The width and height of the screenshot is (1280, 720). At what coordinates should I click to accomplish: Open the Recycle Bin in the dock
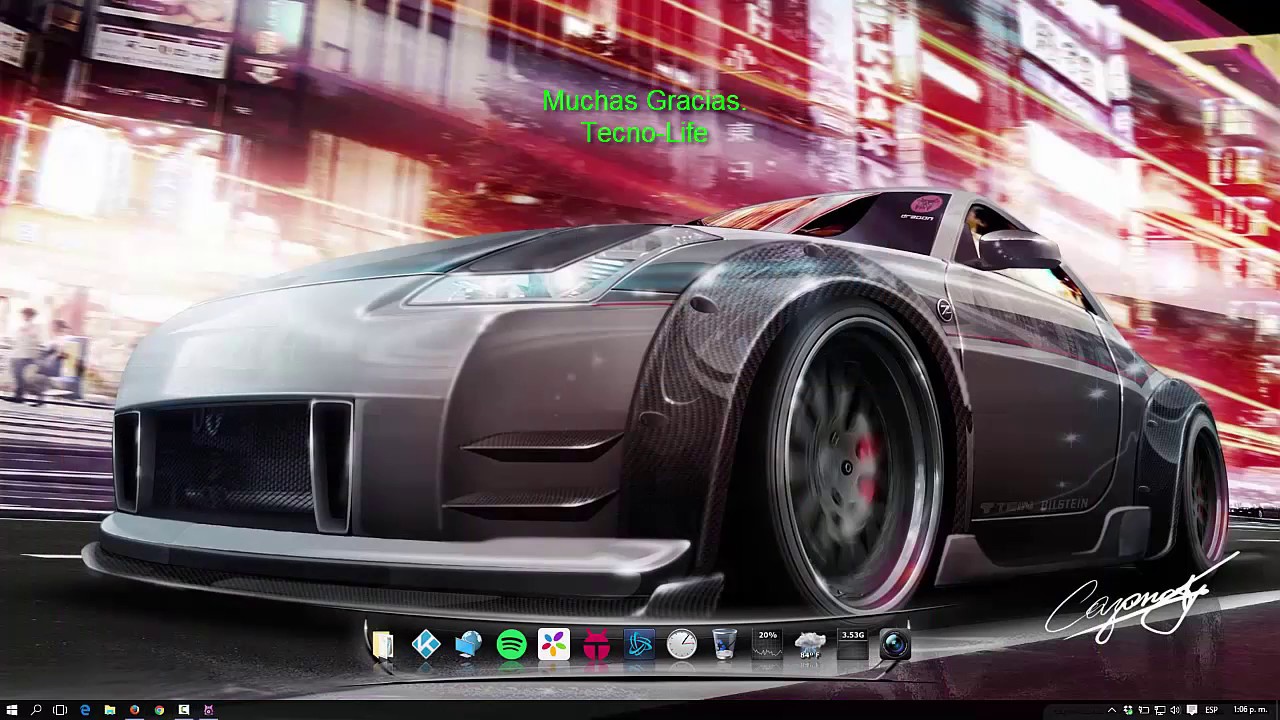coord(725,645)
